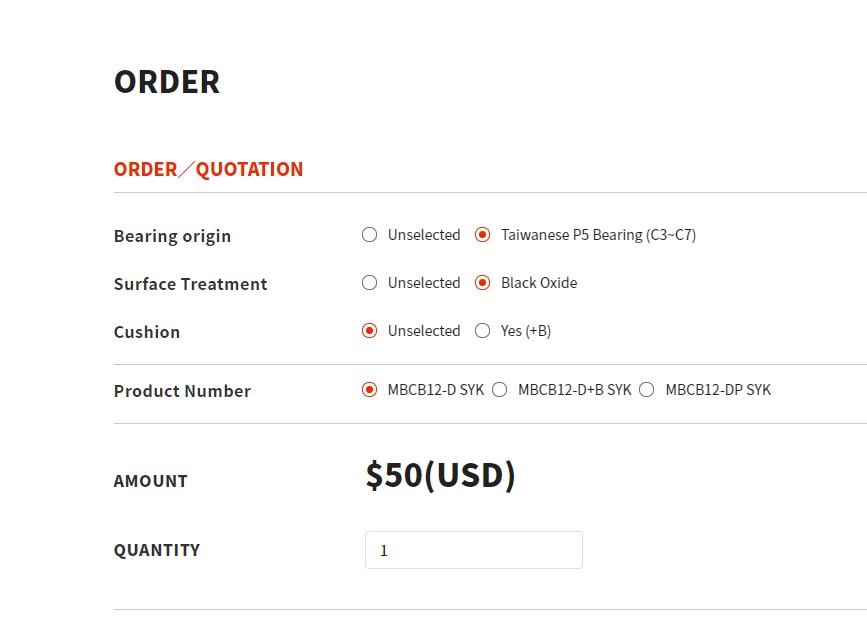Click the Quantity input field

(x=473, y=550)
